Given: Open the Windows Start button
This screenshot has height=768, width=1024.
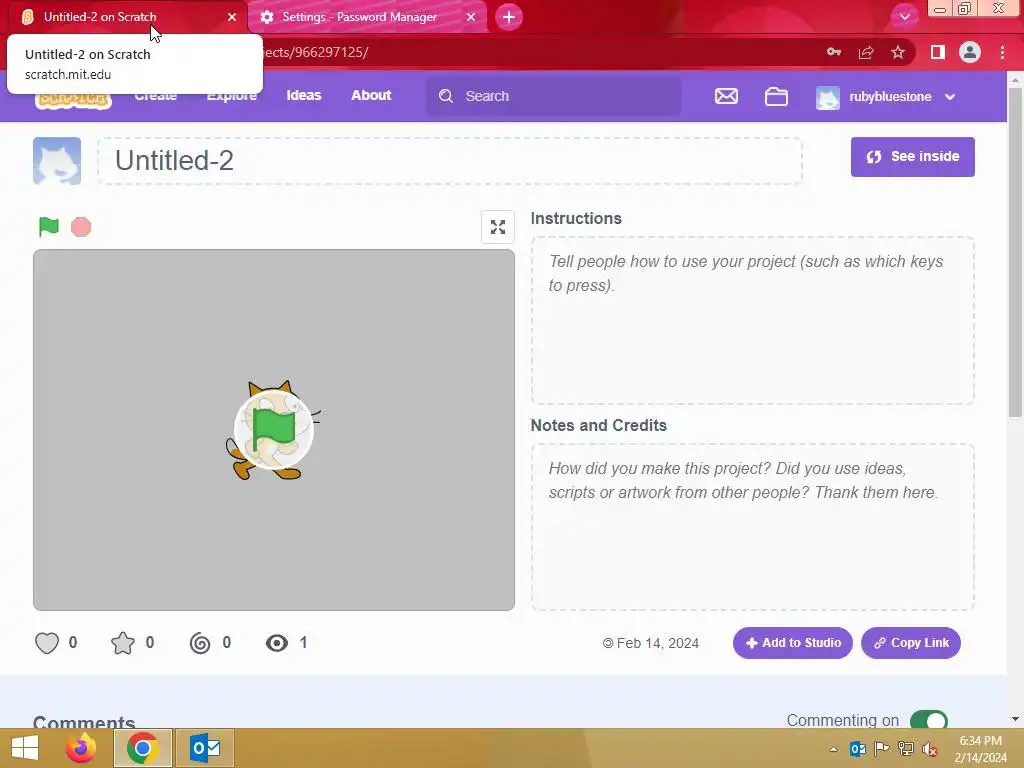Looking at the screenshot, I should [25, 748].
